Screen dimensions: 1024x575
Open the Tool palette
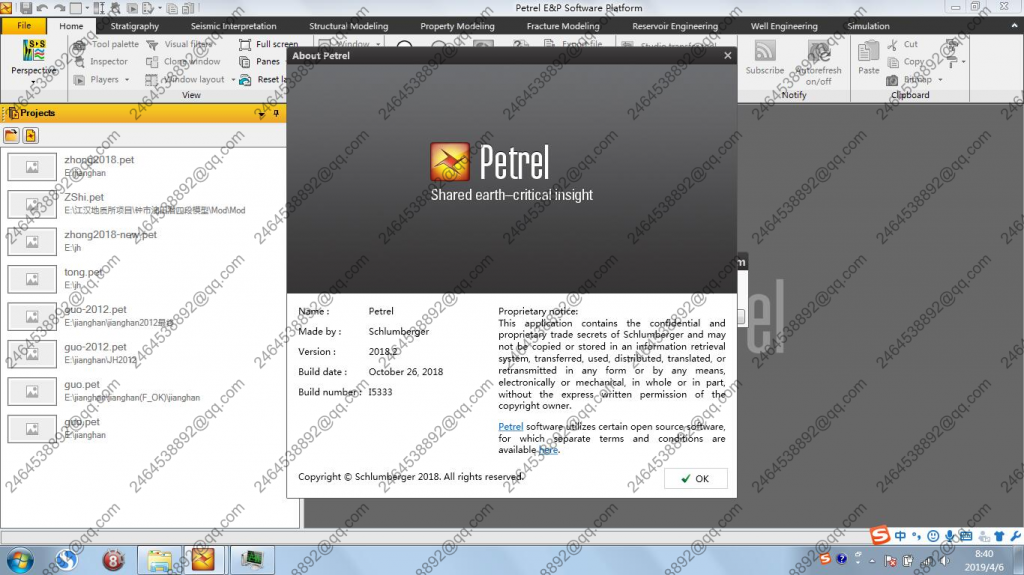[106, 44]
